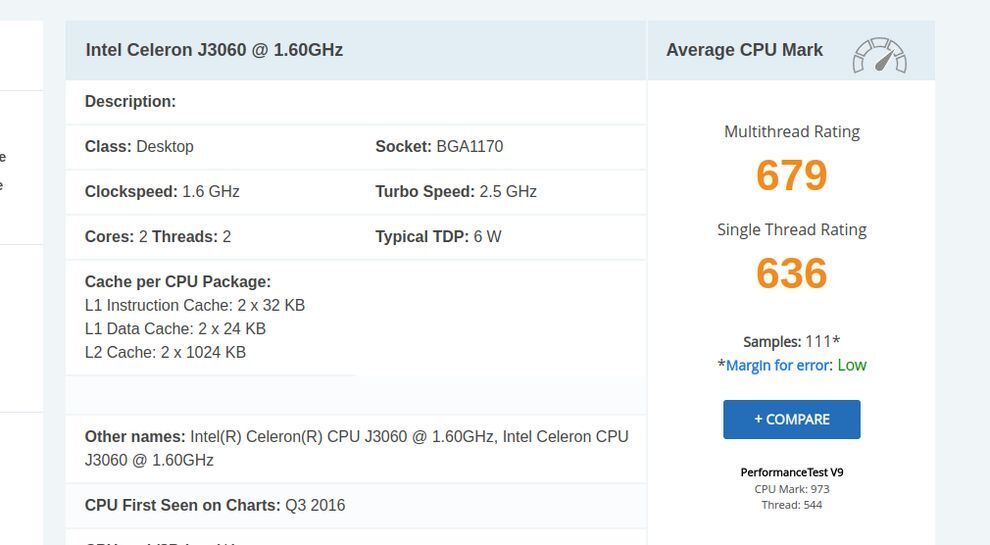Click the Average CPU Mark heading
Image resolution: width=990 pixels, height=545 pixels.
tap(744, 50)
